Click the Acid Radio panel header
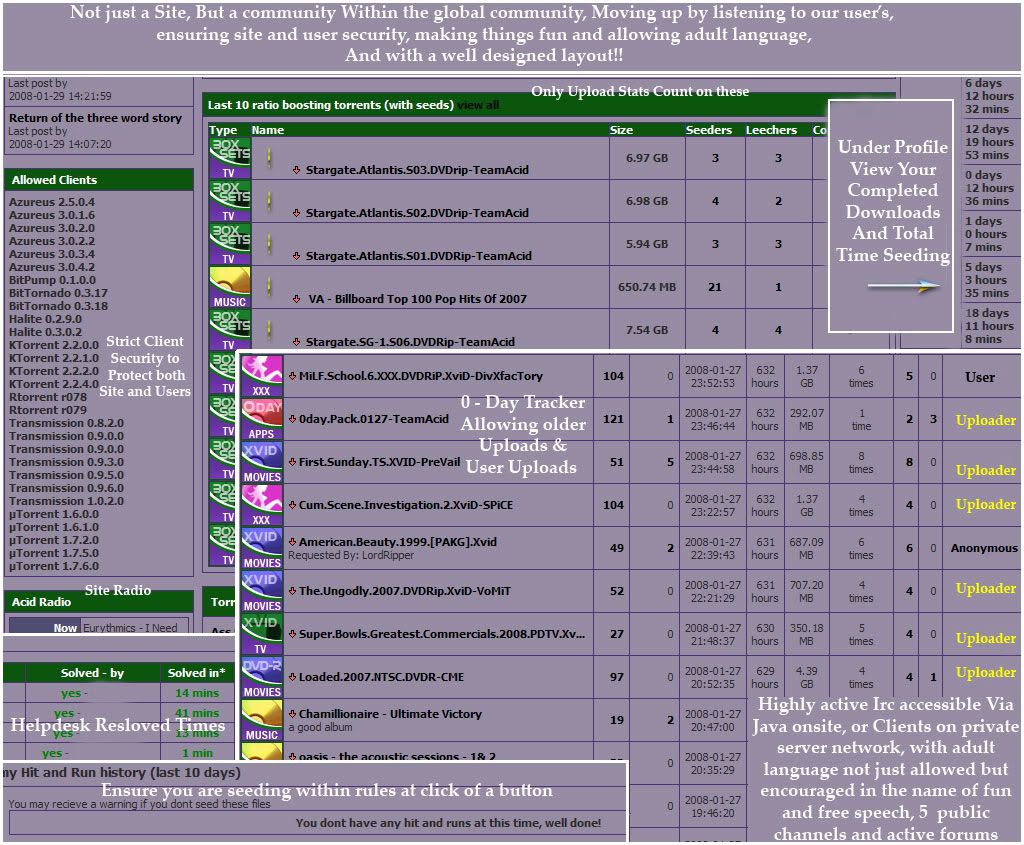Image resolution: width=1024 pixels, height=845 pixels. pos(99,602)
